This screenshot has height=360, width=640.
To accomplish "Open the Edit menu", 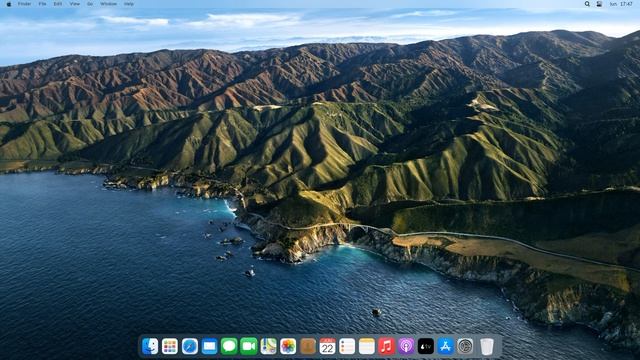I will [x=58, y=4].
